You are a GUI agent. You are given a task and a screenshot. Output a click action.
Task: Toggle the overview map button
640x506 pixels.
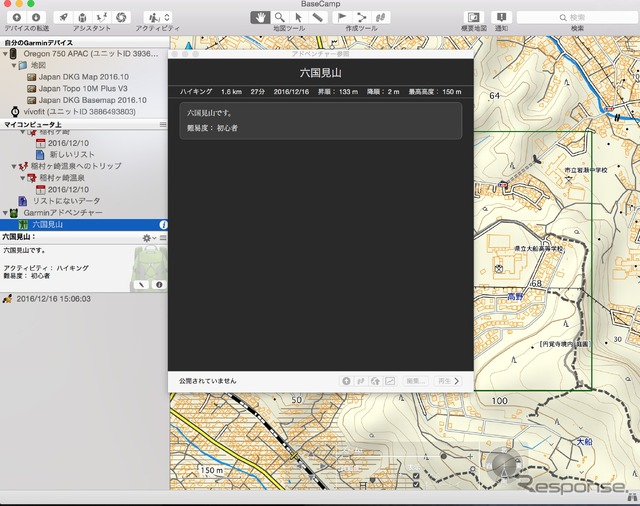pos(474,17)
